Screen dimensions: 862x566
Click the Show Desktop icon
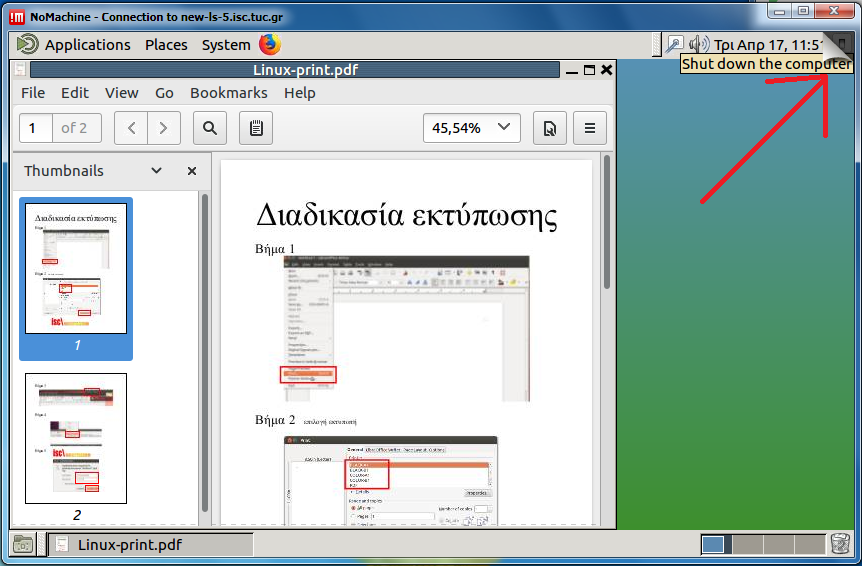point(22,544)
